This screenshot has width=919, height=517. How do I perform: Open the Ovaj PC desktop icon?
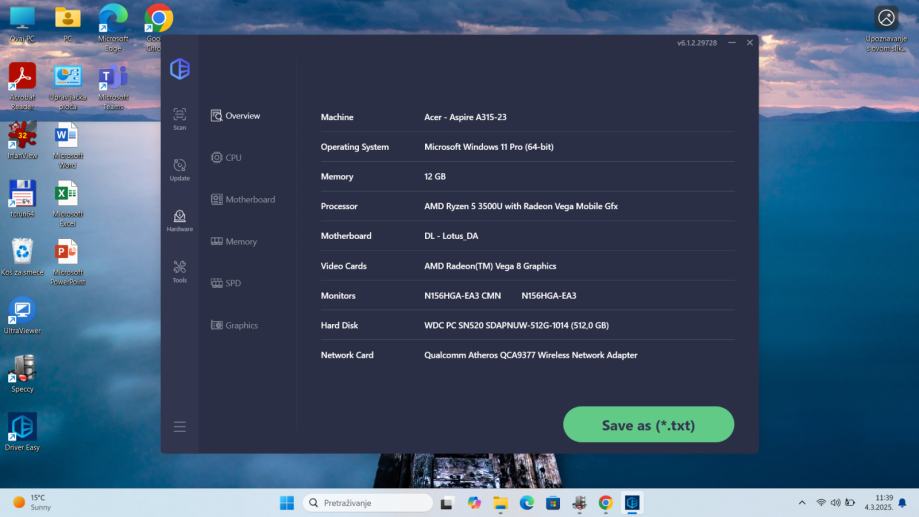pos(22,25)
